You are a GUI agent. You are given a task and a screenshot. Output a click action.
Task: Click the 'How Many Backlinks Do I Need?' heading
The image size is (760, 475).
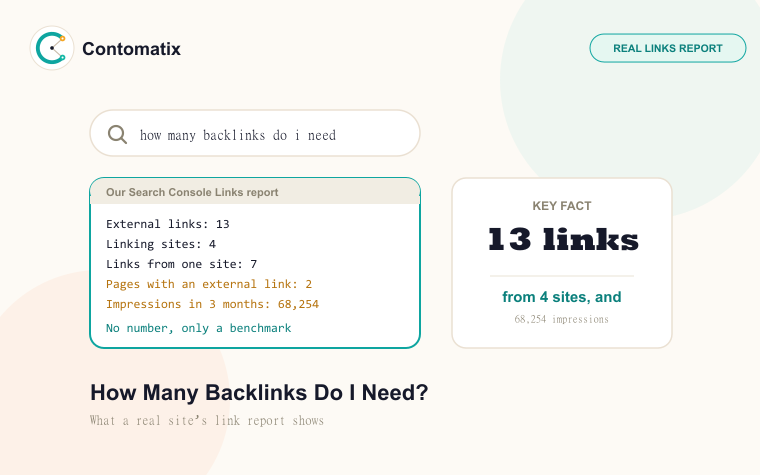pos(259,393)
